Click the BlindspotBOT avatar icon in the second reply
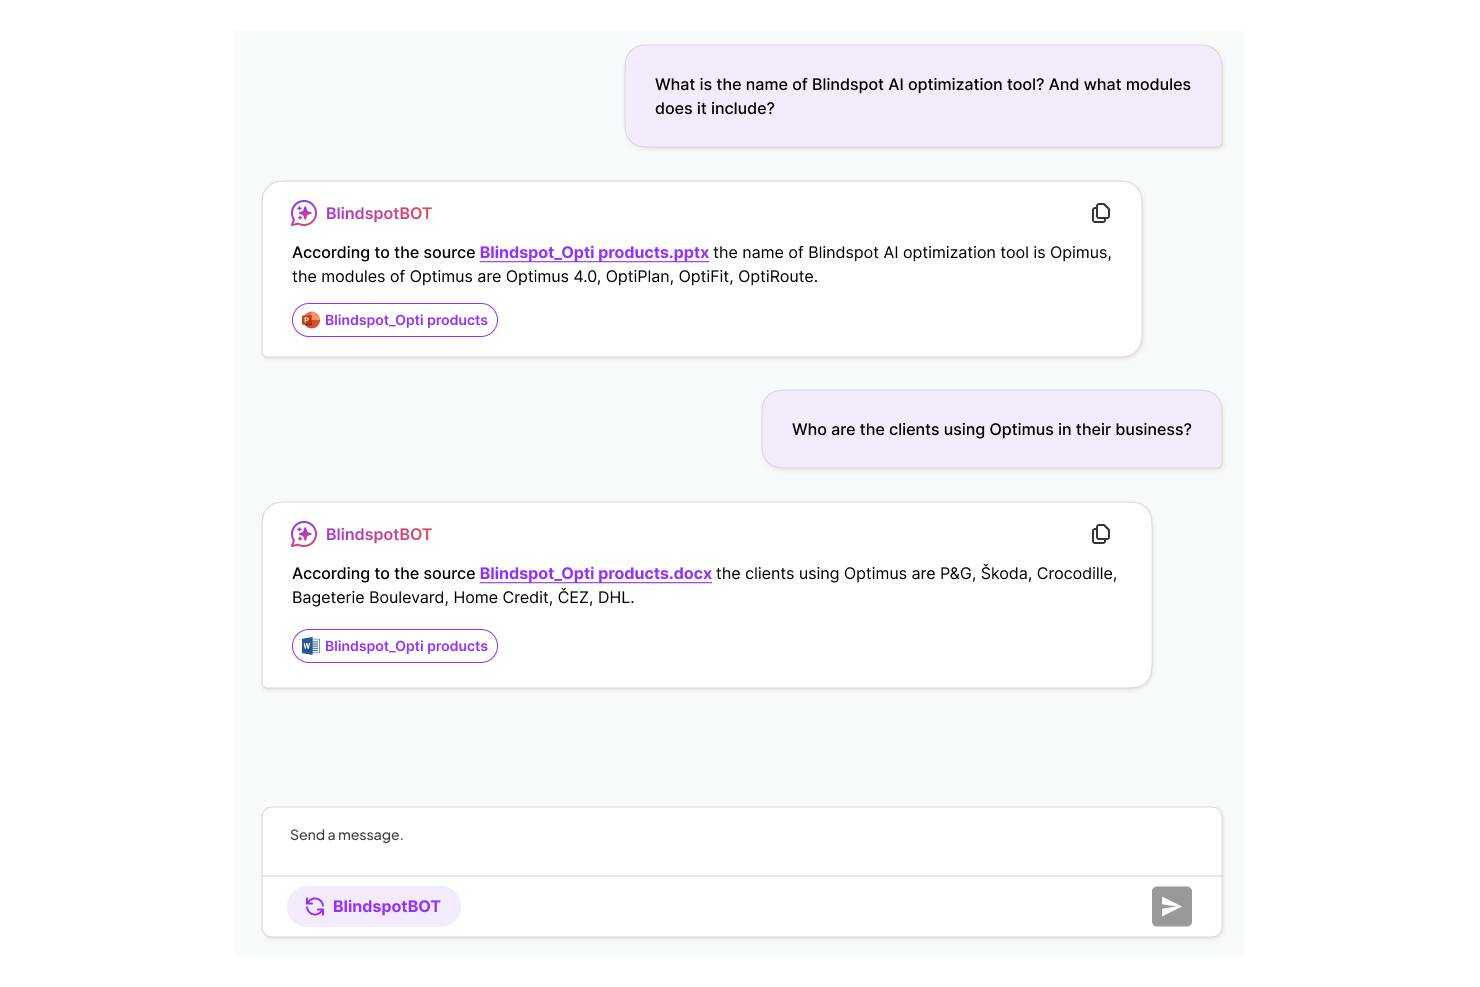Screen dimensions: 1480x987 [x=304, y=534]
